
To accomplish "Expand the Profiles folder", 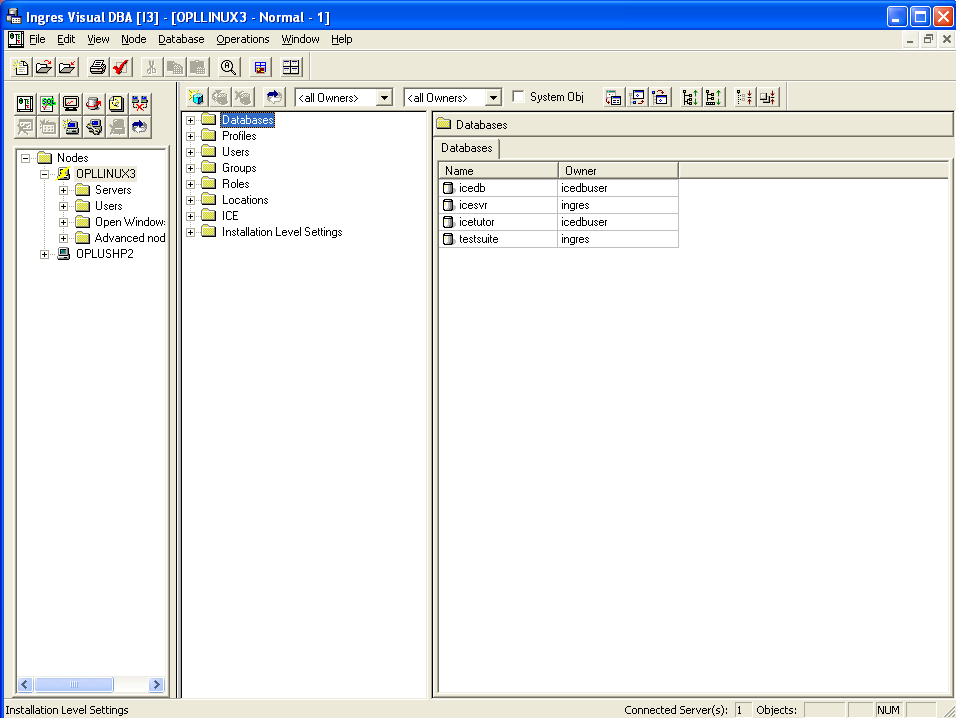I will click(190, 137).
